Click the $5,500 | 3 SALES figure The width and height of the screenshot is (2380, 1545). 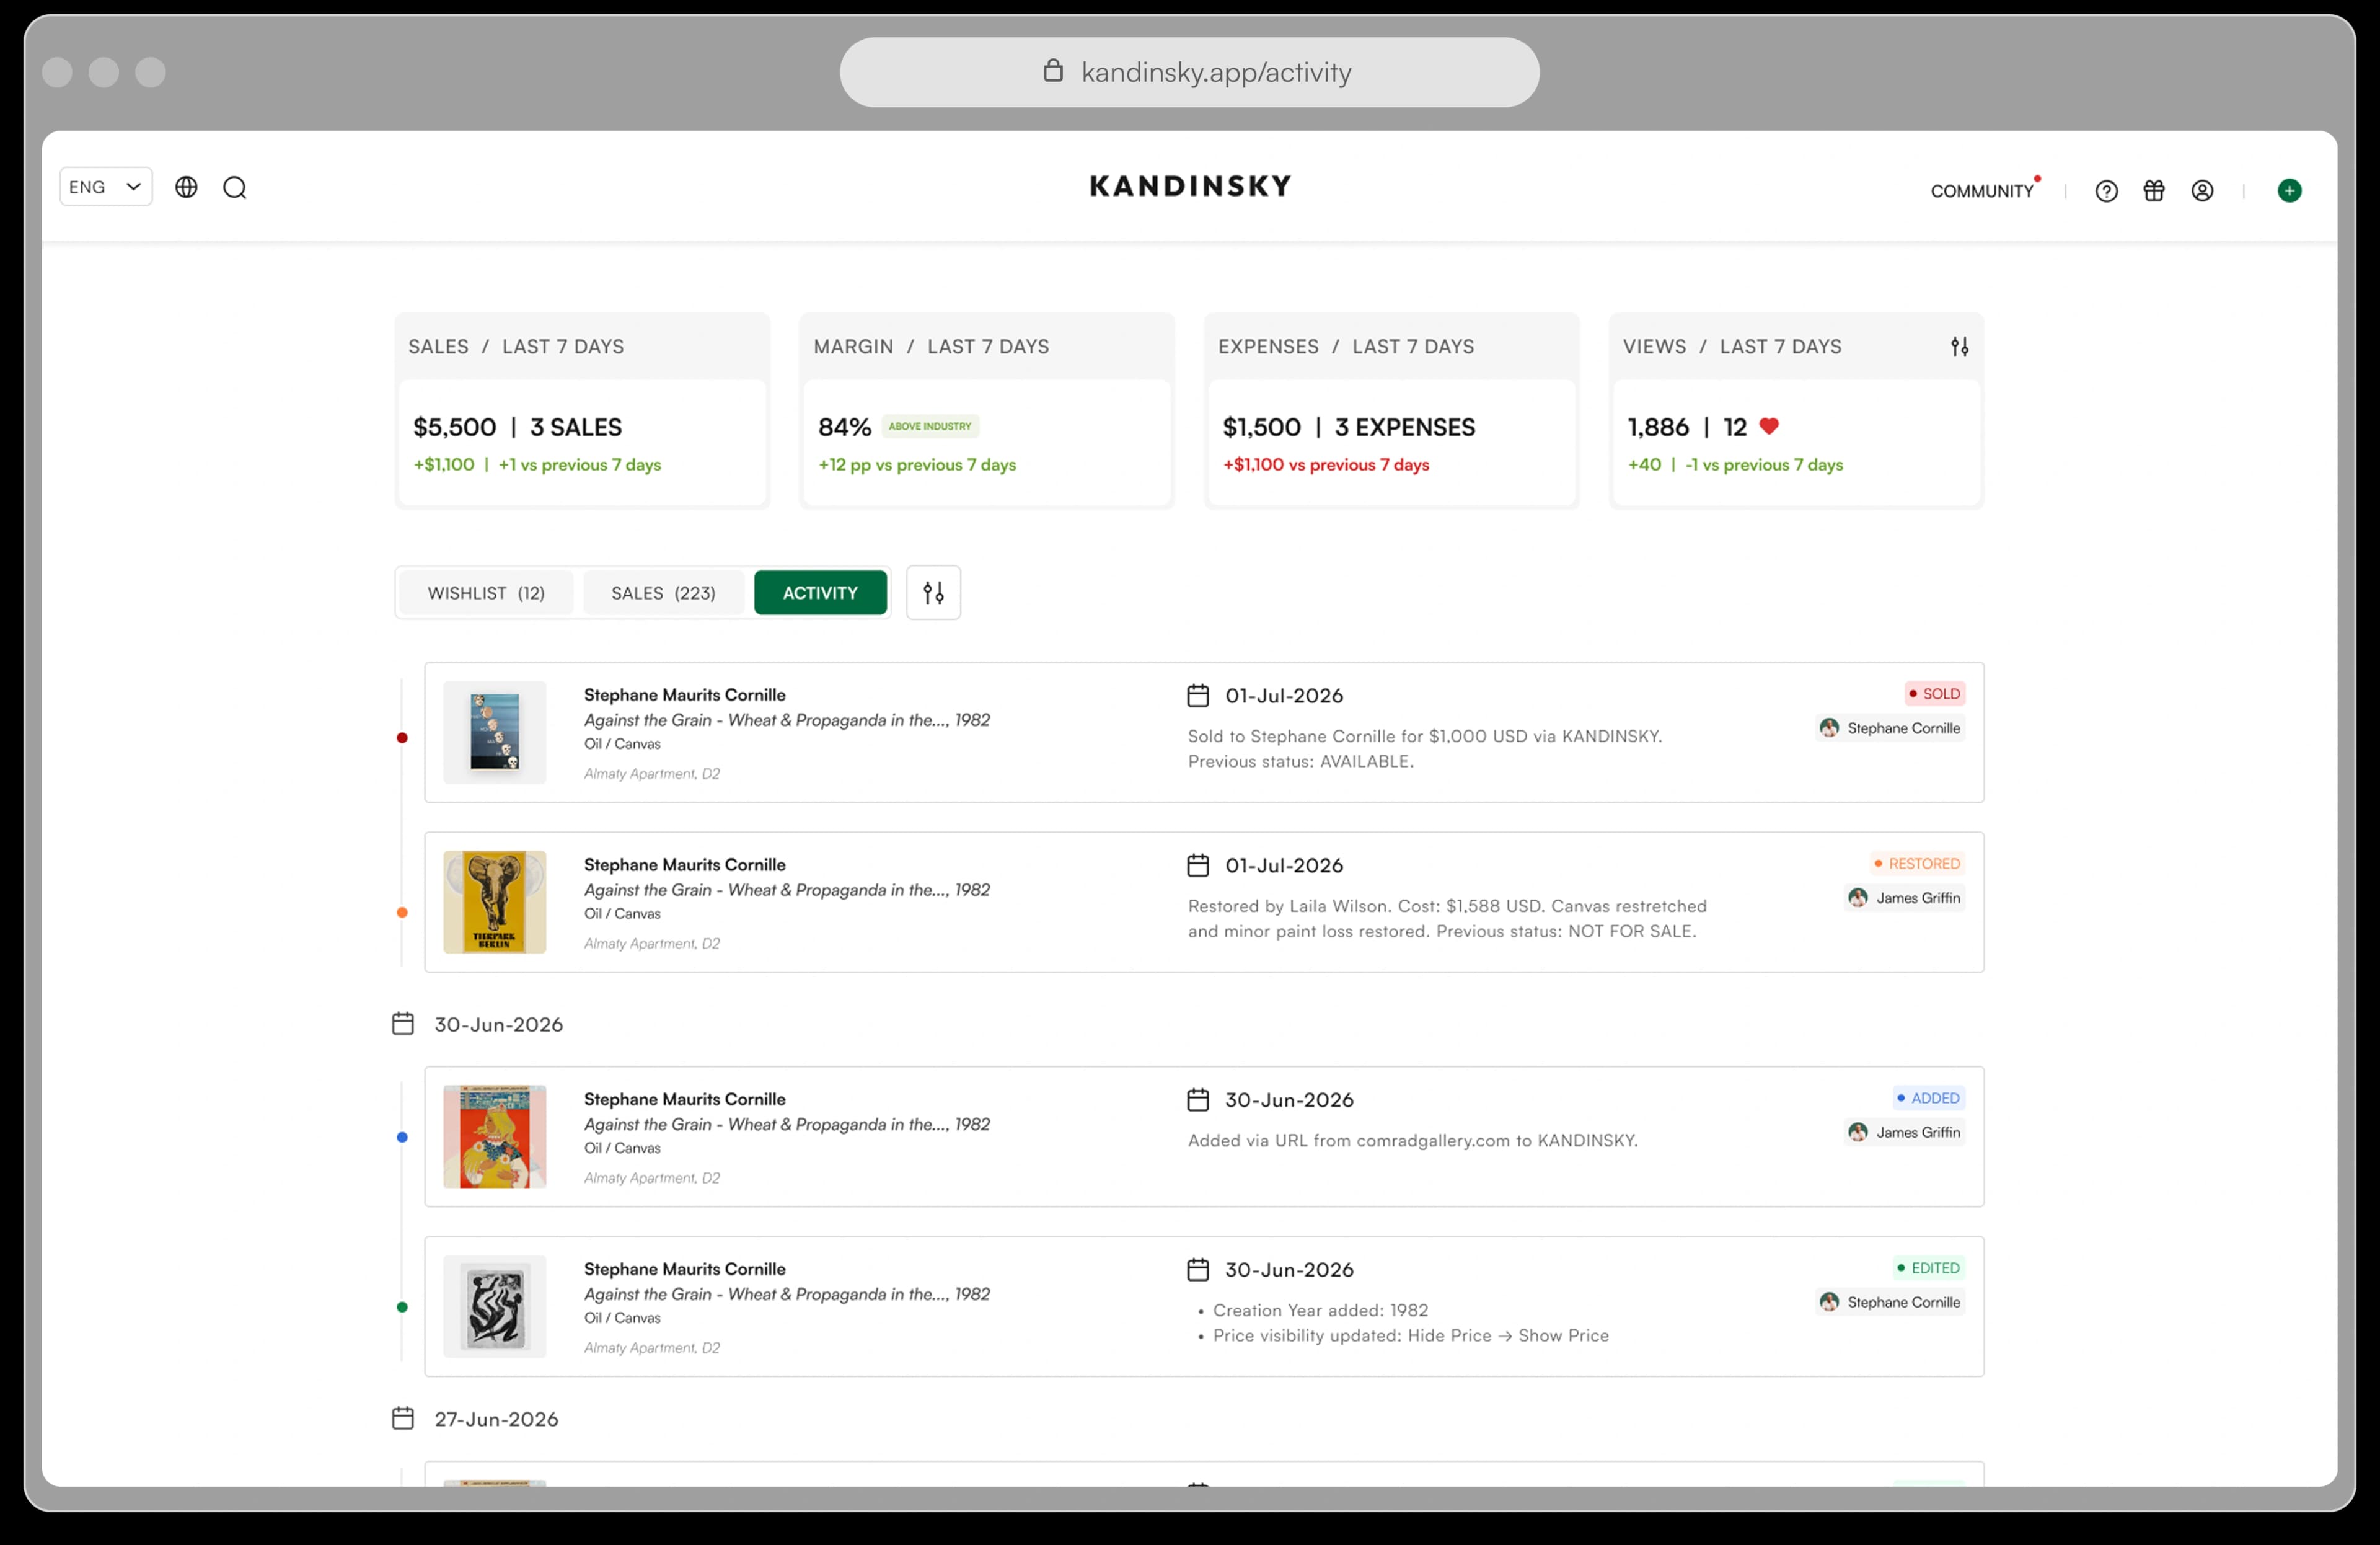517,427
